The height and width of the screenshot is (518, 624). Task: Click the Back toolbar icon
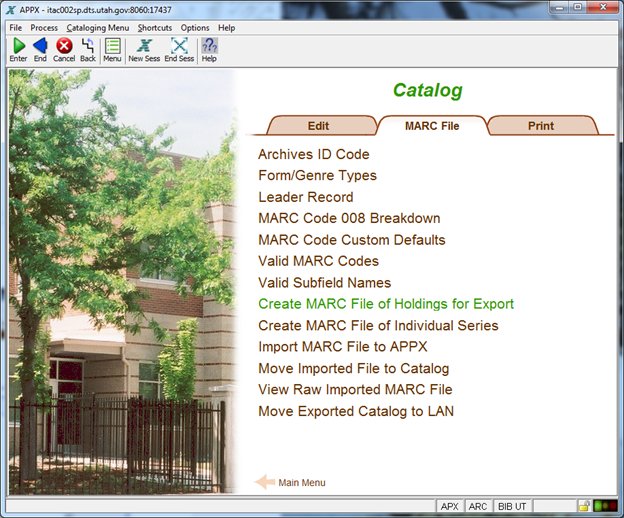coord(88,46)
